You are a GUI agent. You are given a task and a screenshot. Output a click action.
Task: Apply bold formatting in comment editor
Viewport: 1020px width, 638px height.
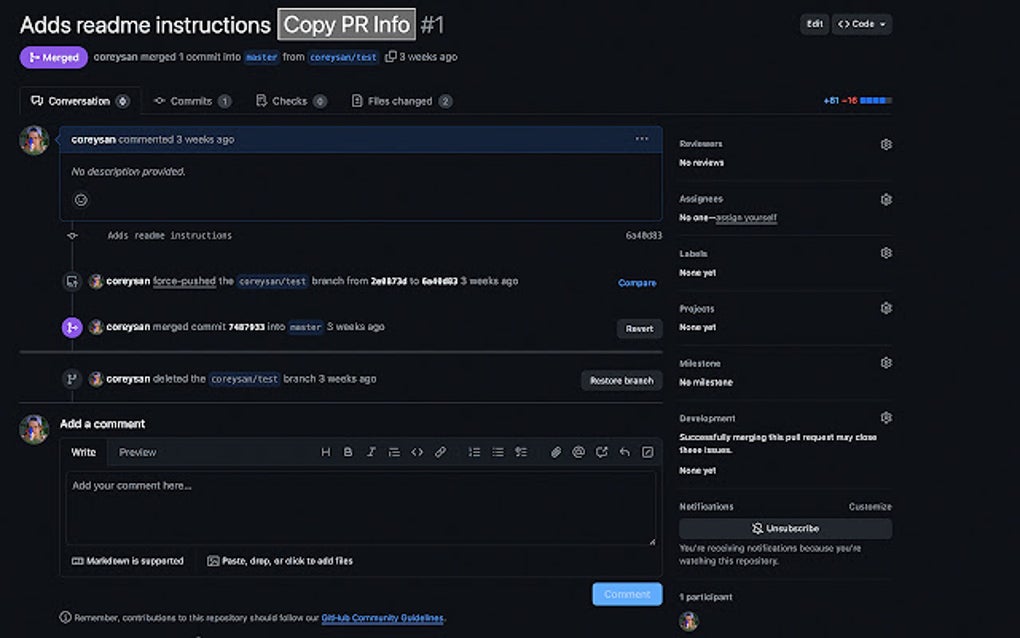348,452
